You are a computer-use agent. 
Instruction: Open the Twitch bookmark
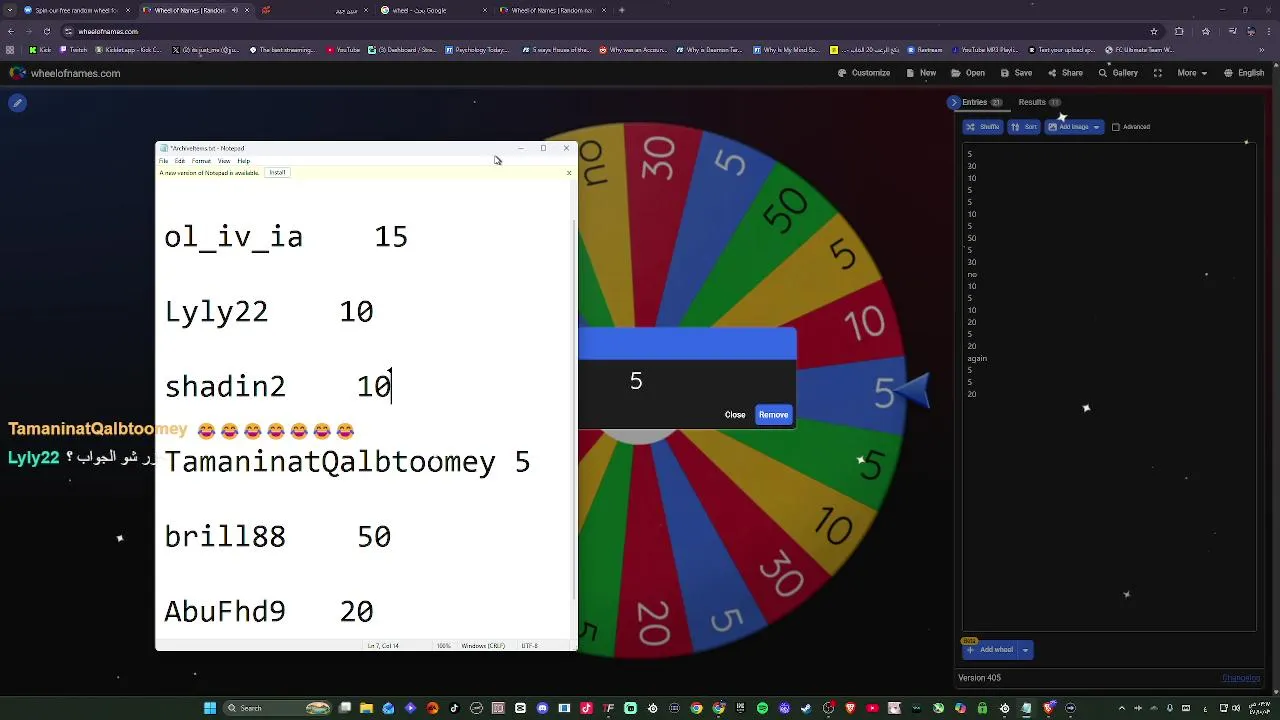tap(74, 50)
